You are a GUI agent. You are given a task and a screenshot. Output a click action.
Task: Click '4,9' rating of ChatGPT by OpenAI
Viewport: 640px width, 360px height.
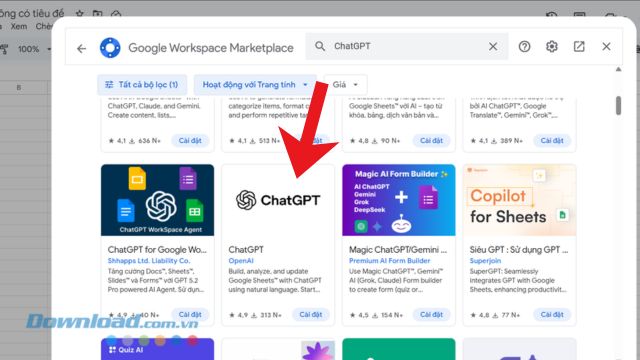(x=243, y=315)
